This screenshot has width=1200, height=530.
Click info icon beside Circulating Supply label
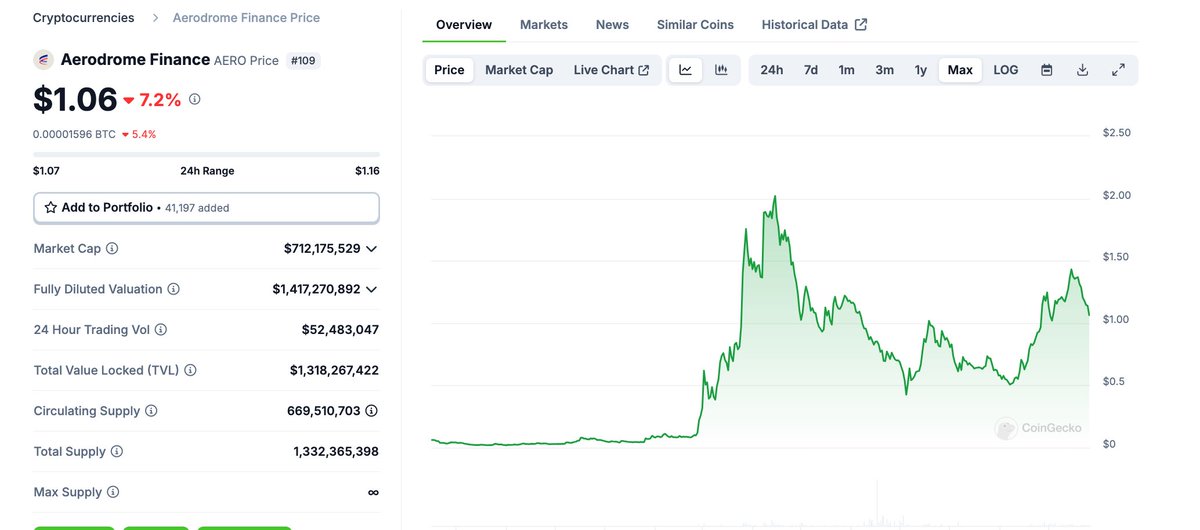(151, 411)
